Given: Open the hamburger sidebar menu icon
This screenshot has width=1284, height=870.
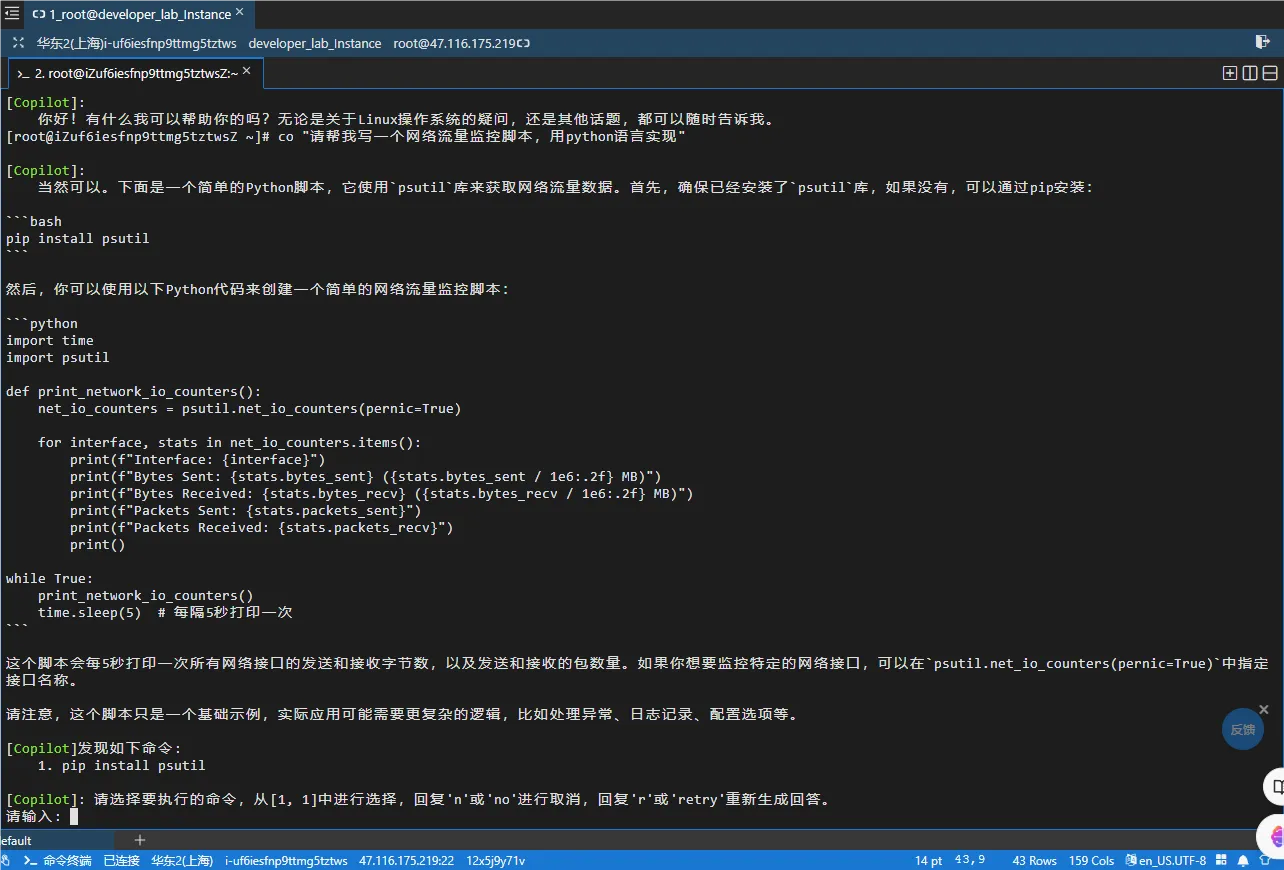Looking at the screenshot, I should click(x=12, y=13).
